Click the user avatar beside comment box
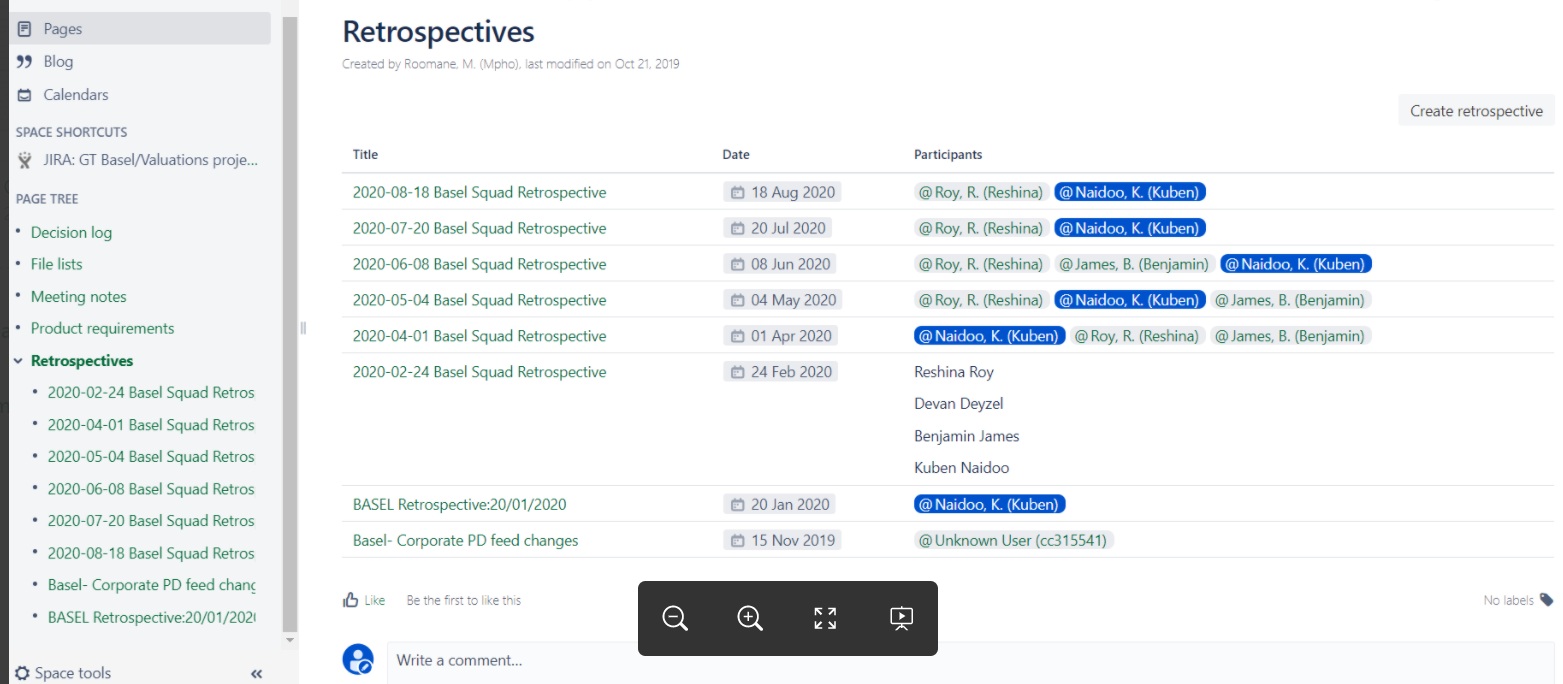The height and width of the screenshot is (684, 1563). 358,659
